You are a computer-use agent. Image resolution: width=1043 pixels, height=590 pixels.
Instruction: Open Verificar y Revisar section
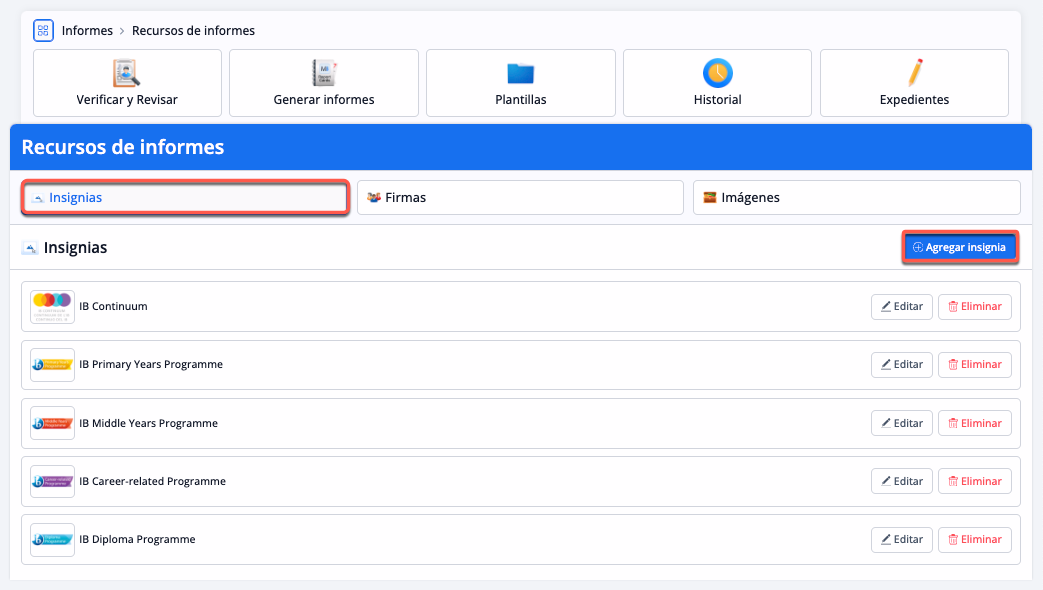tap(127, 83)
